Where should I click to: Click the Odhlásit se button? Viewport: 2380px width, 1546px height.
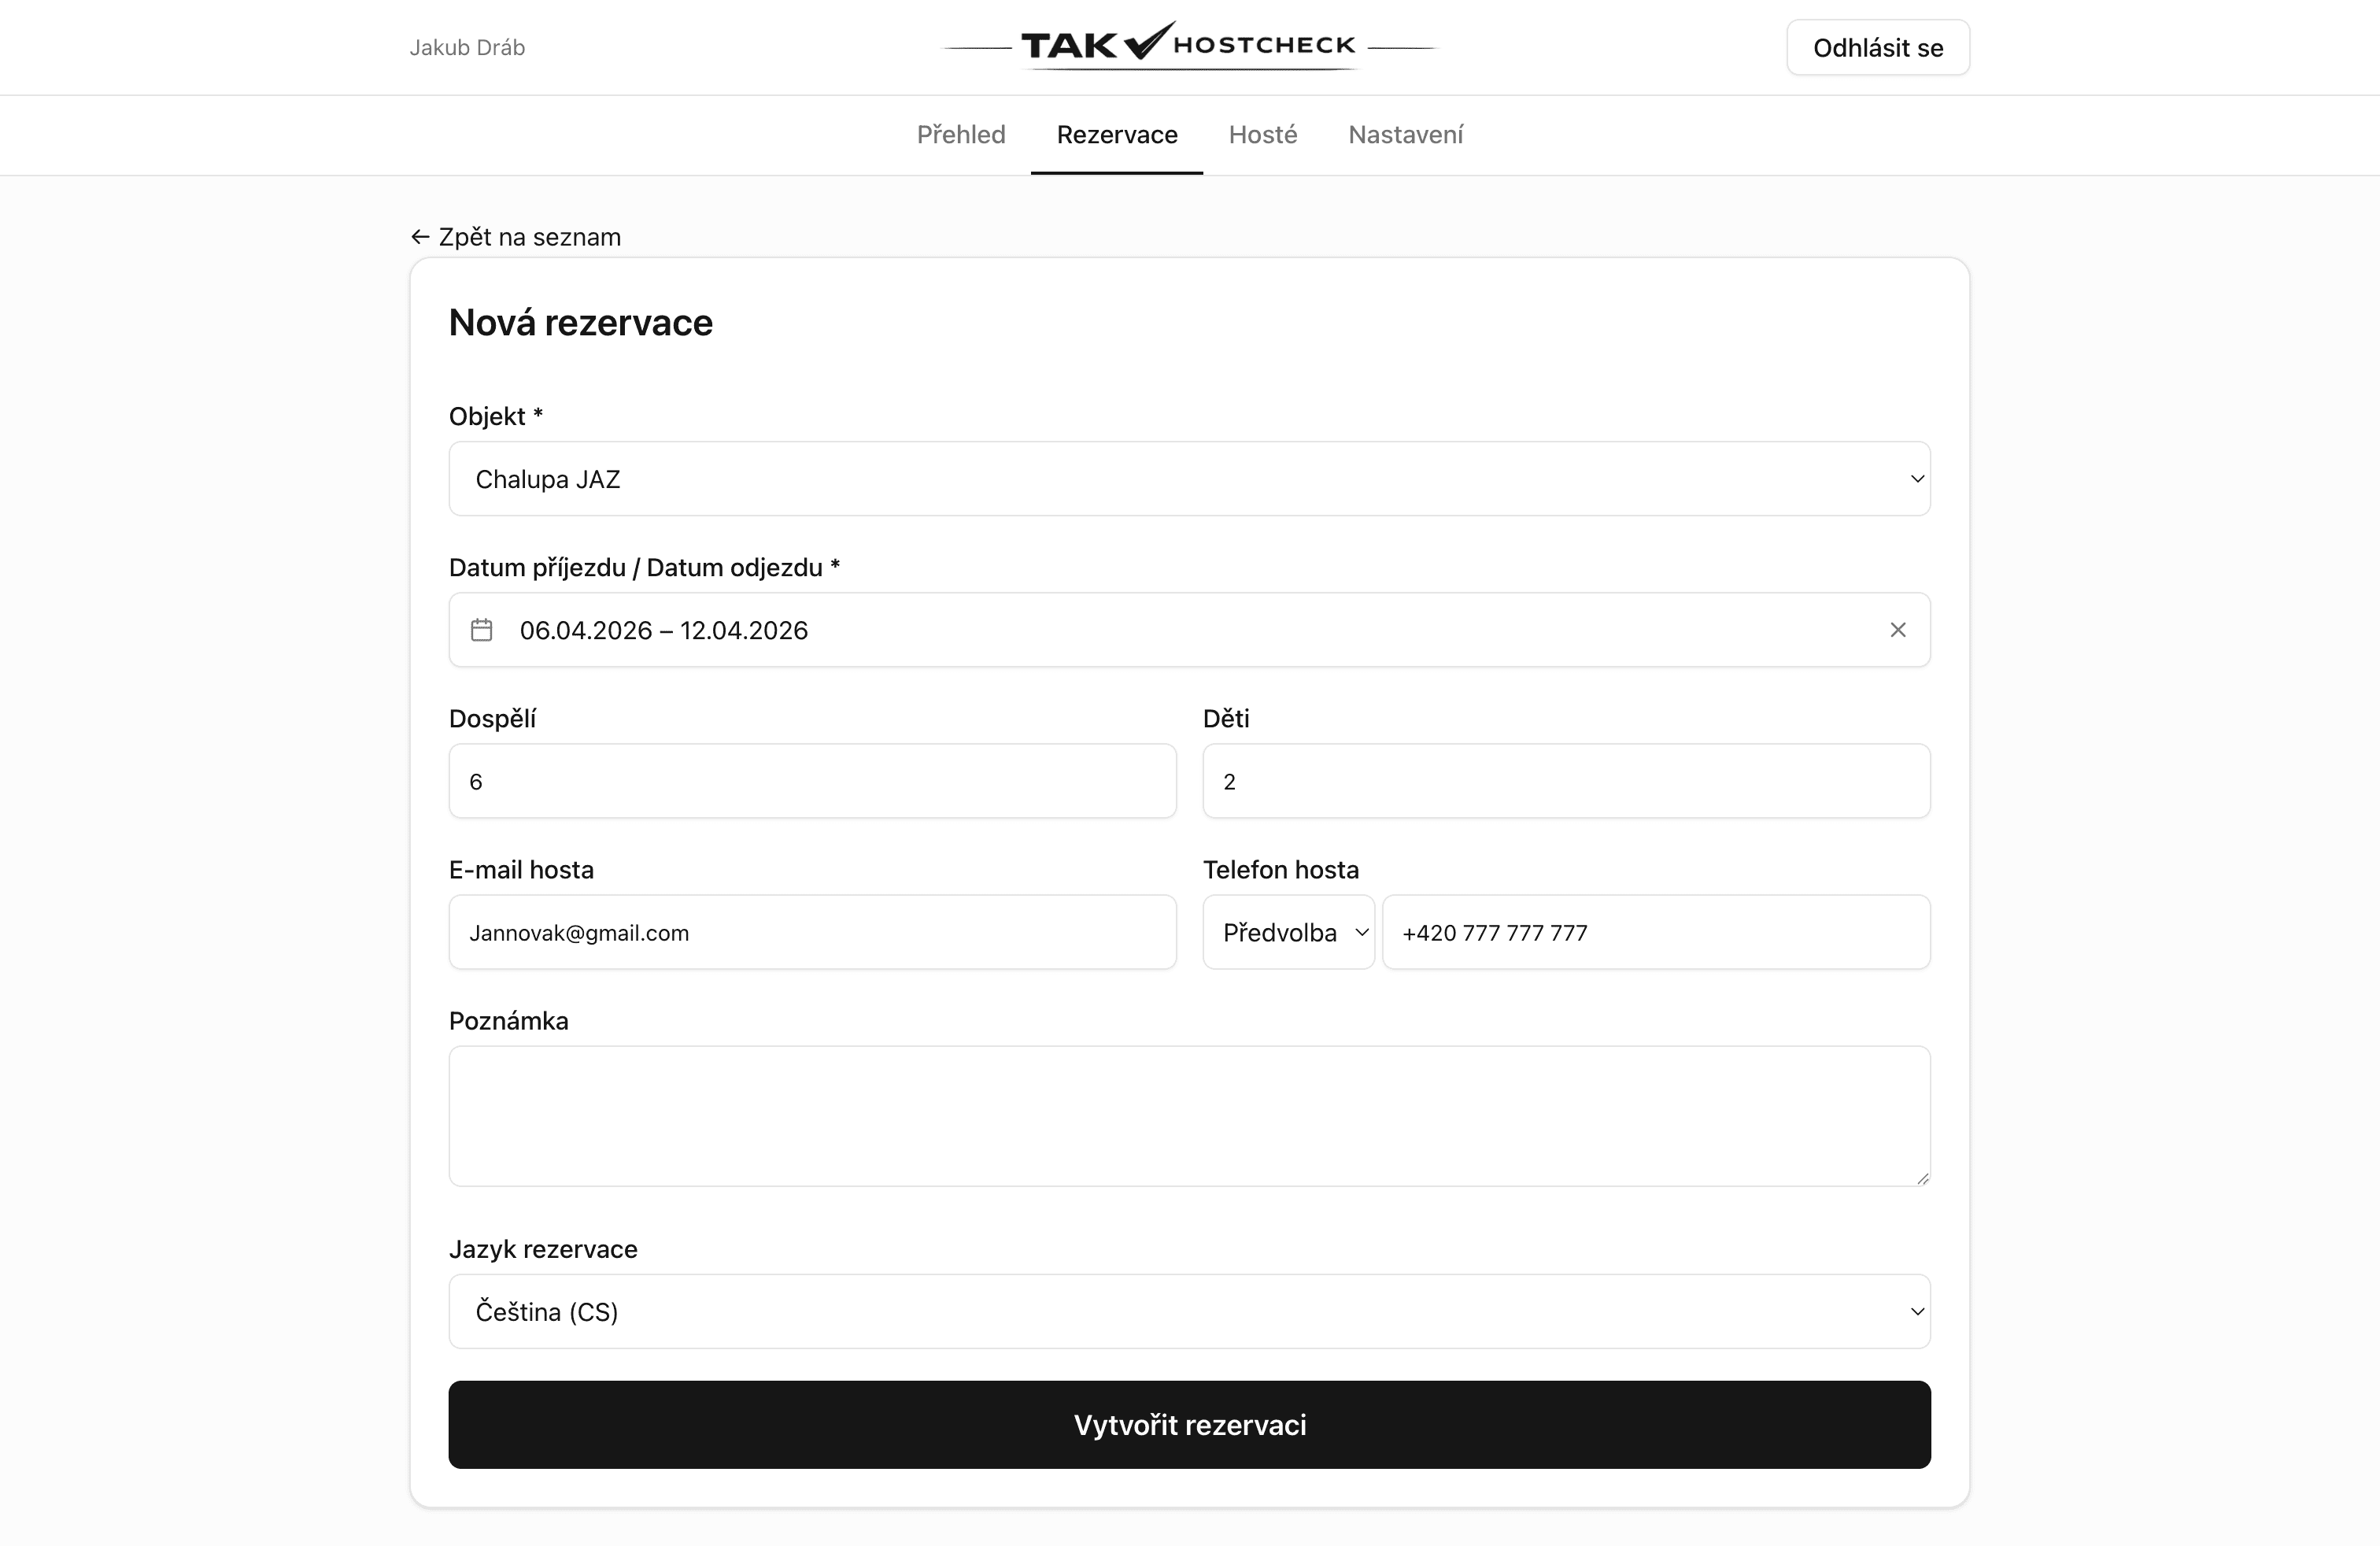coord(1878,48)
